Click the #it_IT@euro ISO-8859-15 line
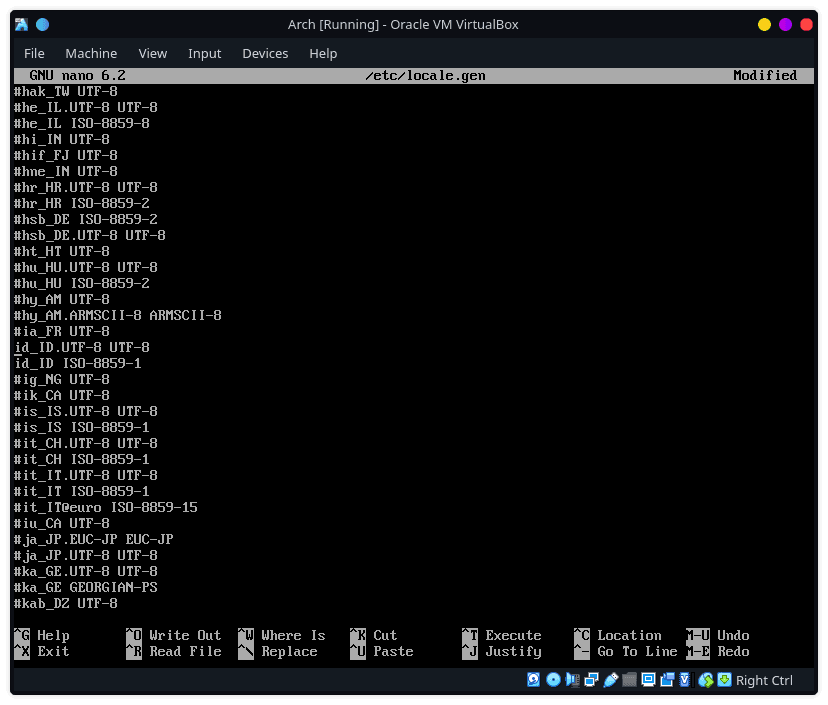The height and width of the screenshot is (705, 828). 106,507
